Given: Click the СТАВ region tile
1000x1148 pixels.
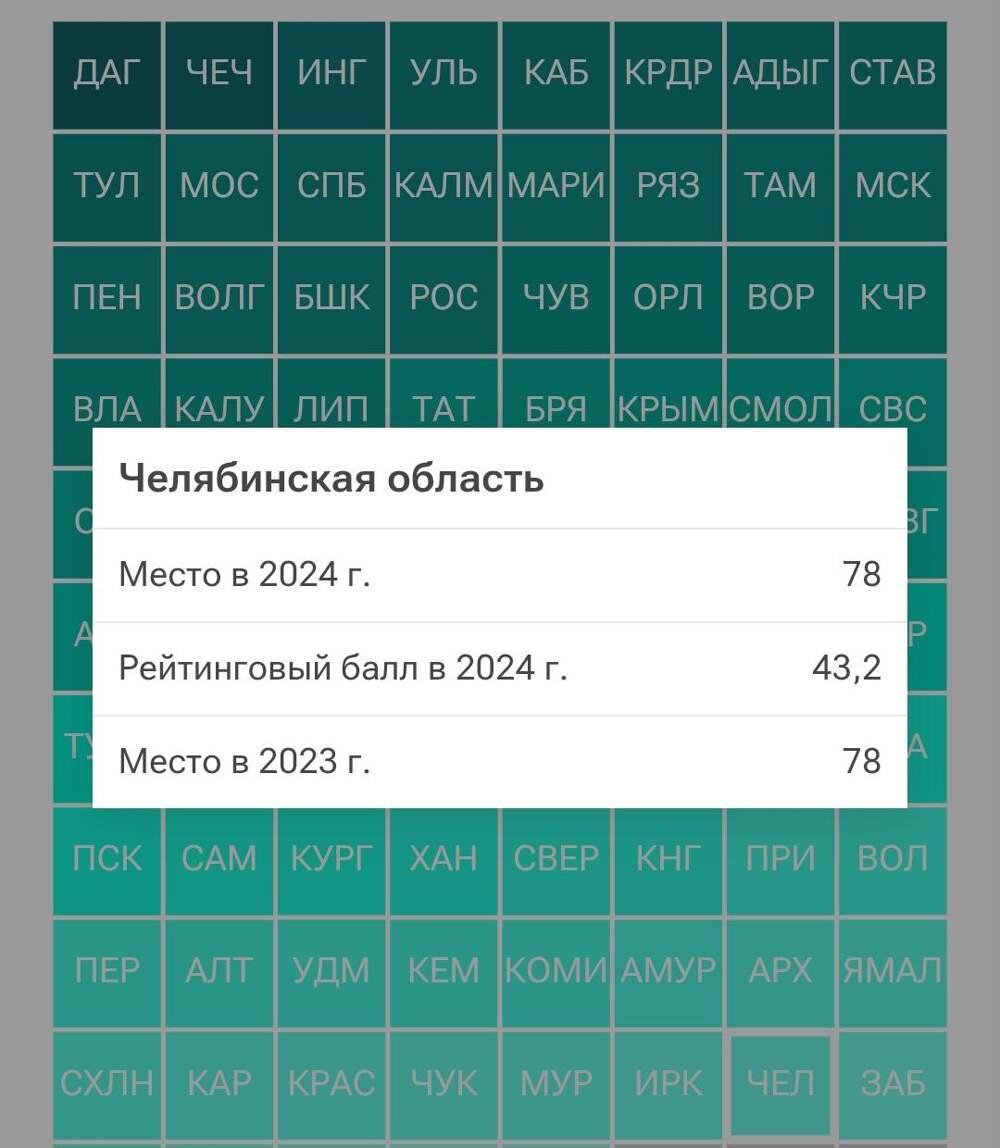Looking at the screenshot, I should (893, 74).
